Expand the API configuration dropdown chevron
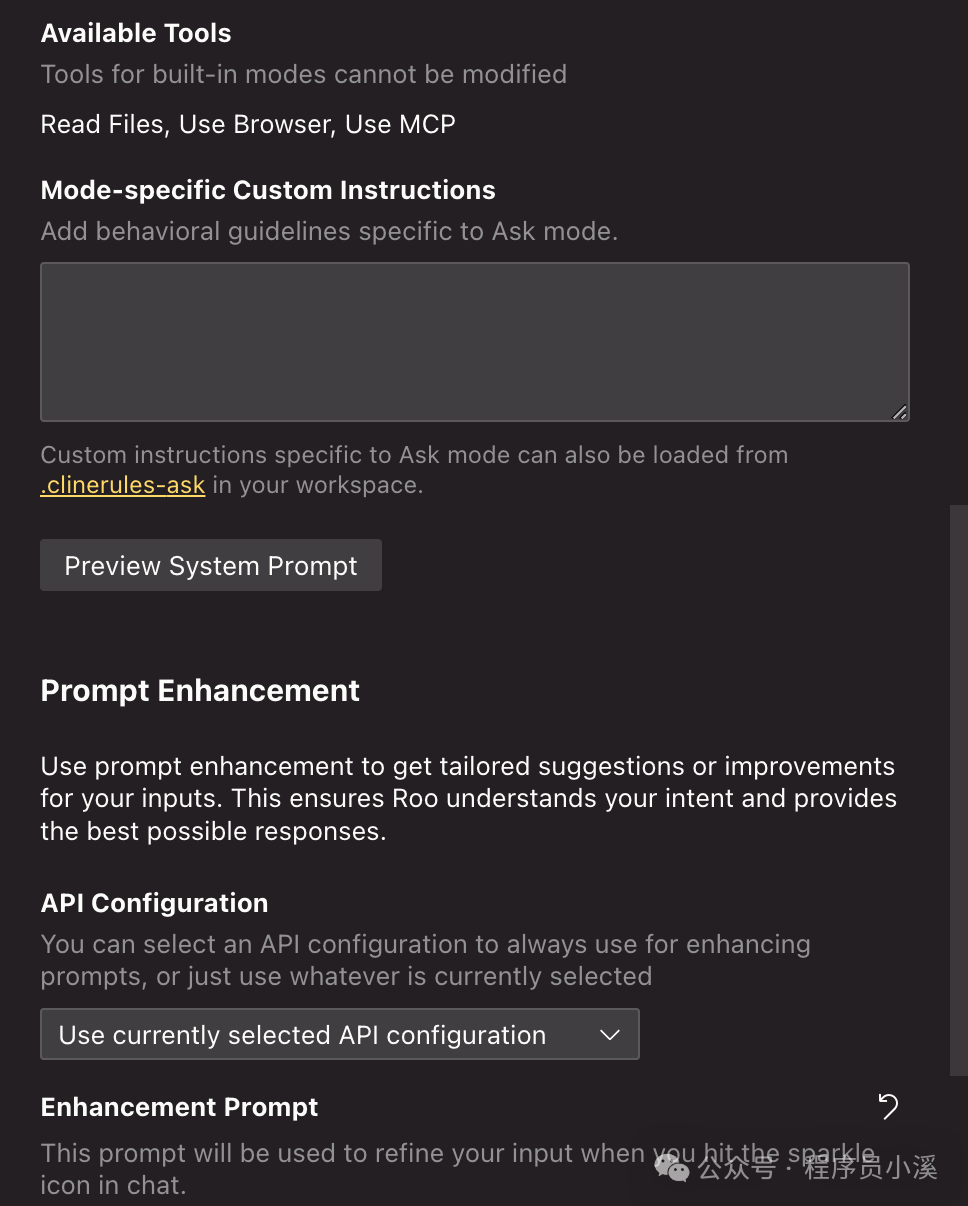 610,1035
